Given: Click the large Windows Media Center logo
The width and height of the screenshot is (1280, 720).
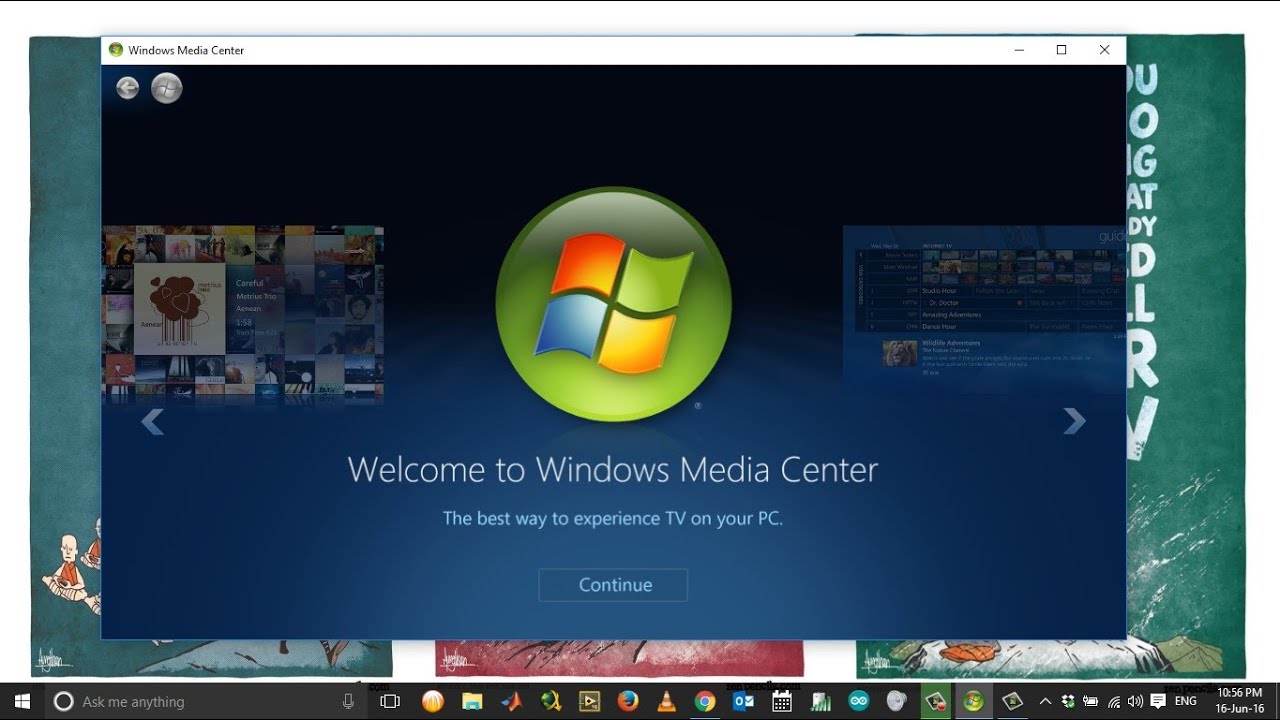Looking at the screenshot, I should click(x=613, y=303).
